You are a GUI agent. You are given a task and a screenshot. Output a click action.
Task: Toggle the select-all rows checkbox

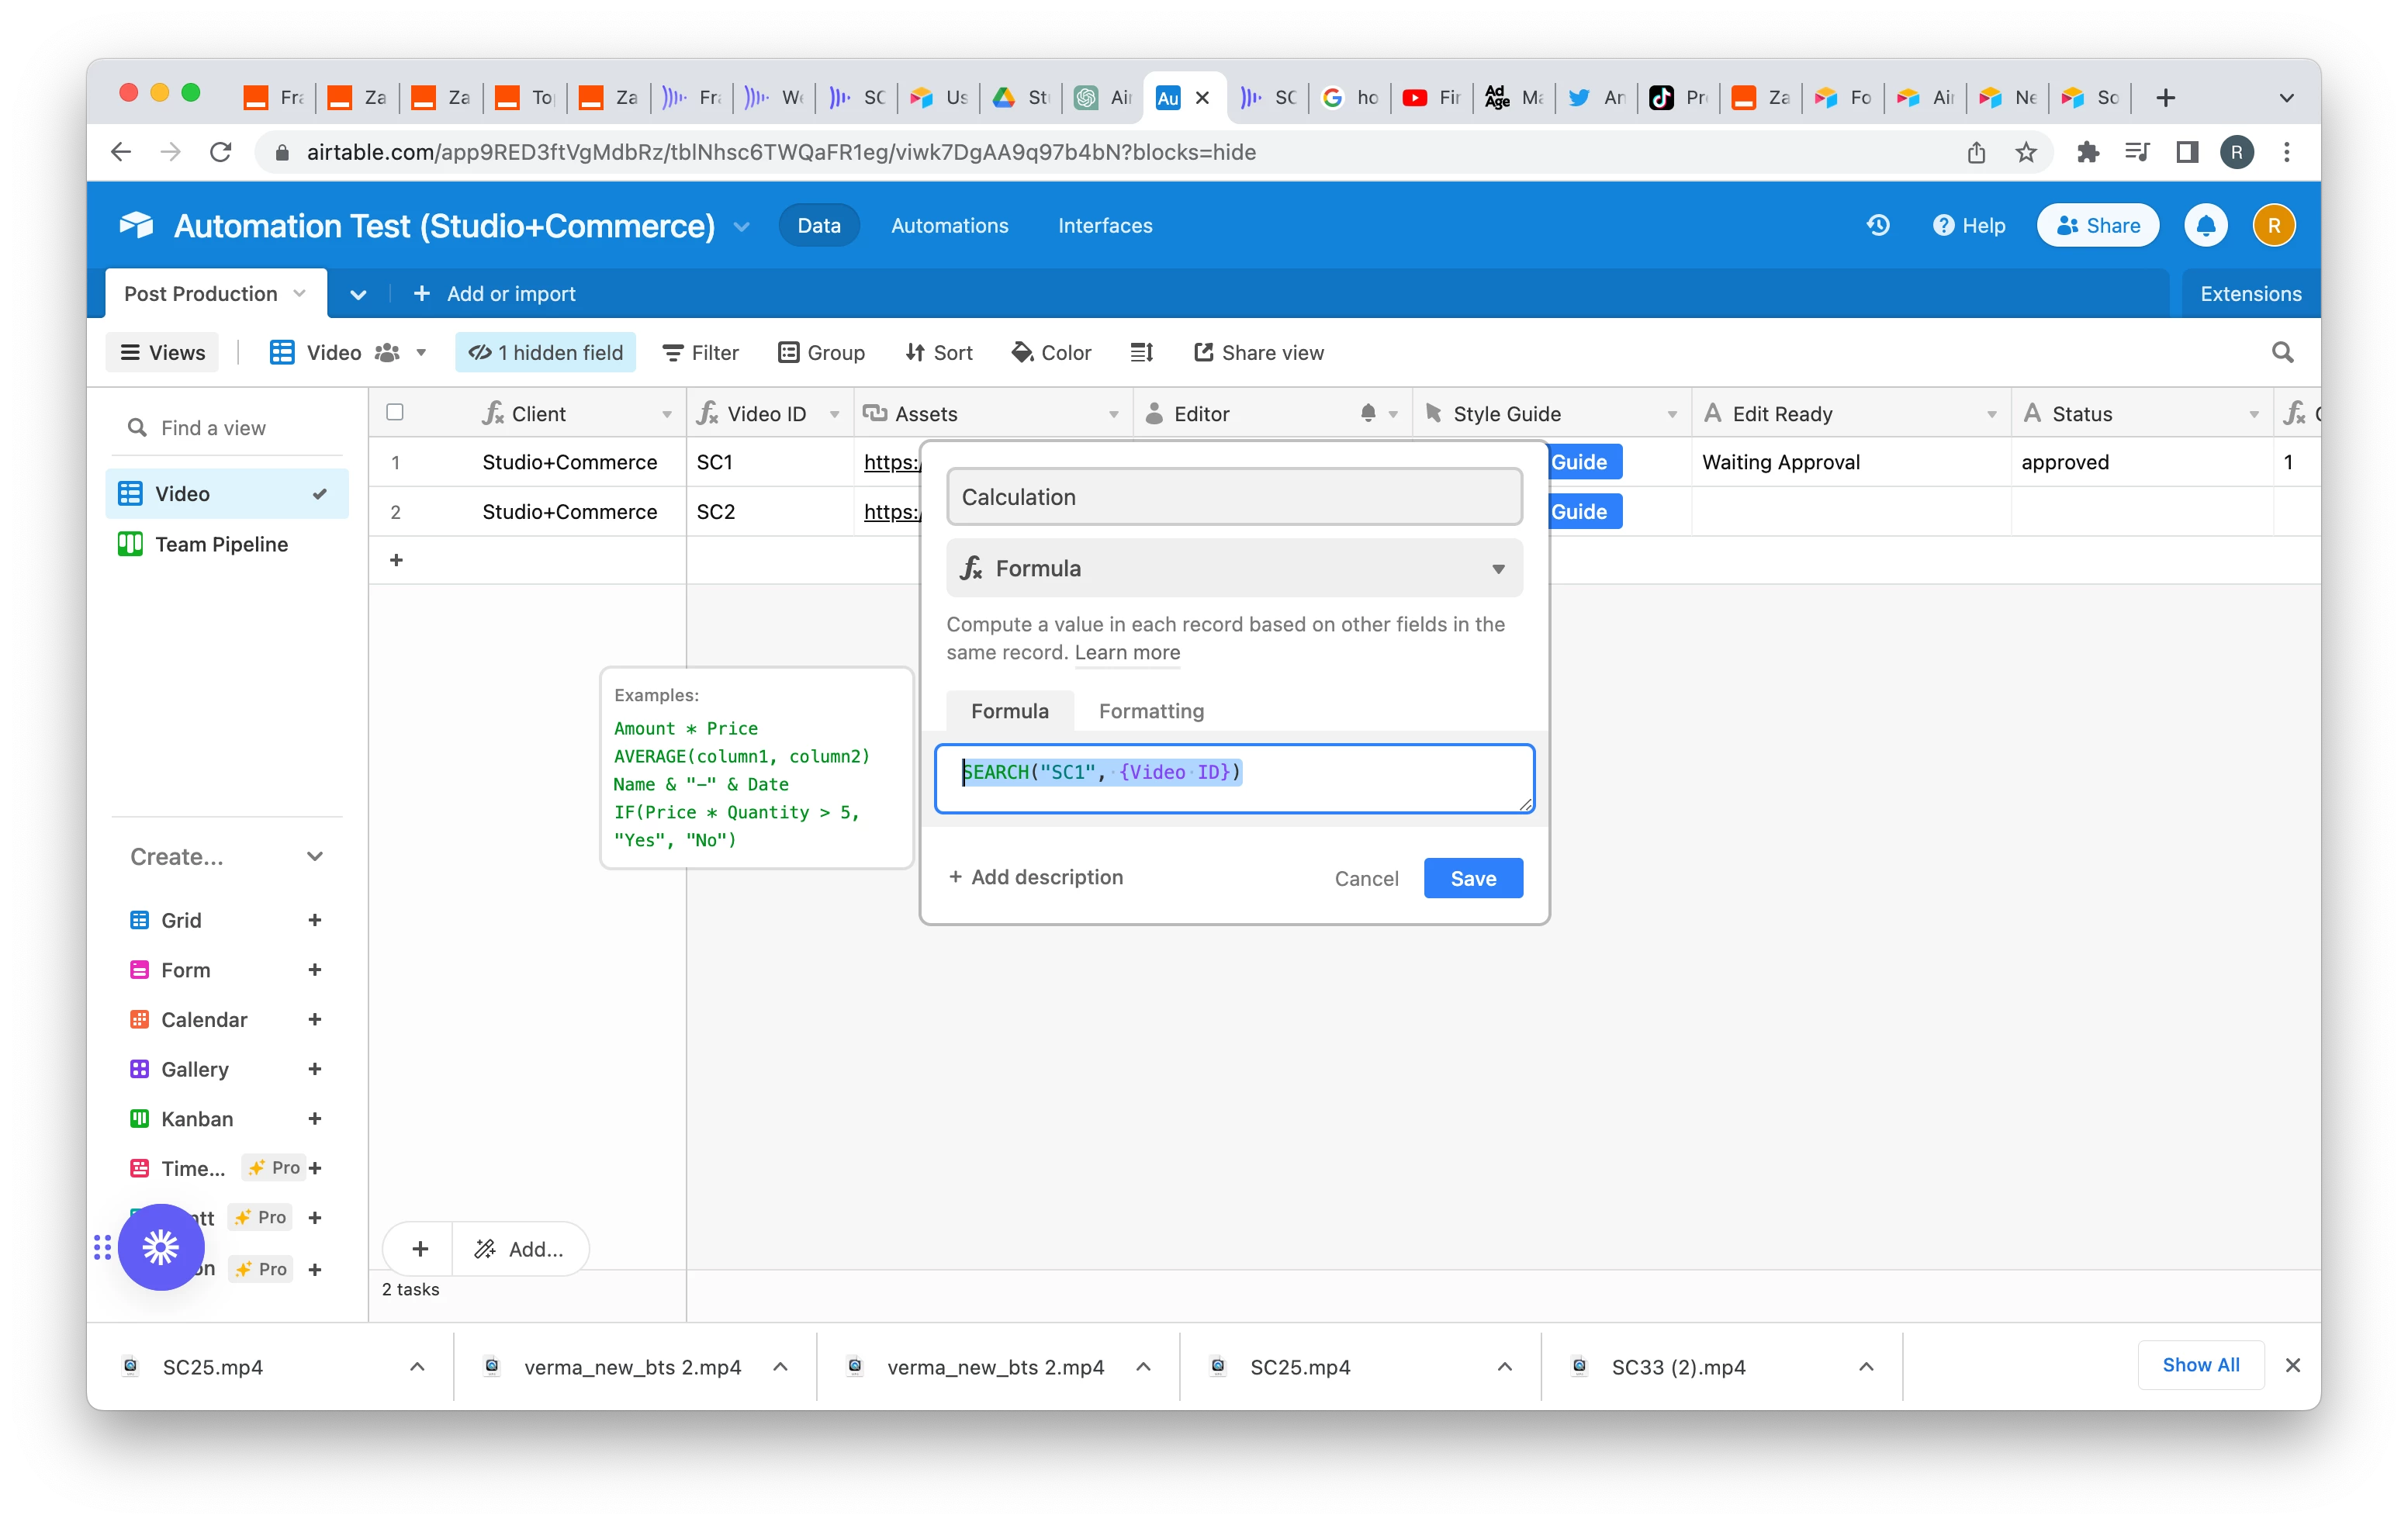pos(395,413)
